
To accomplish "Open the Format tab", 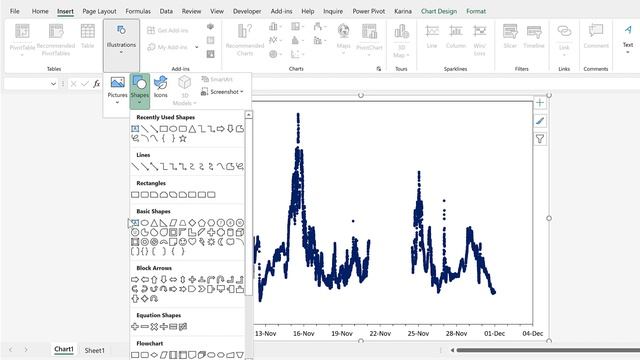I will [476, 11].
